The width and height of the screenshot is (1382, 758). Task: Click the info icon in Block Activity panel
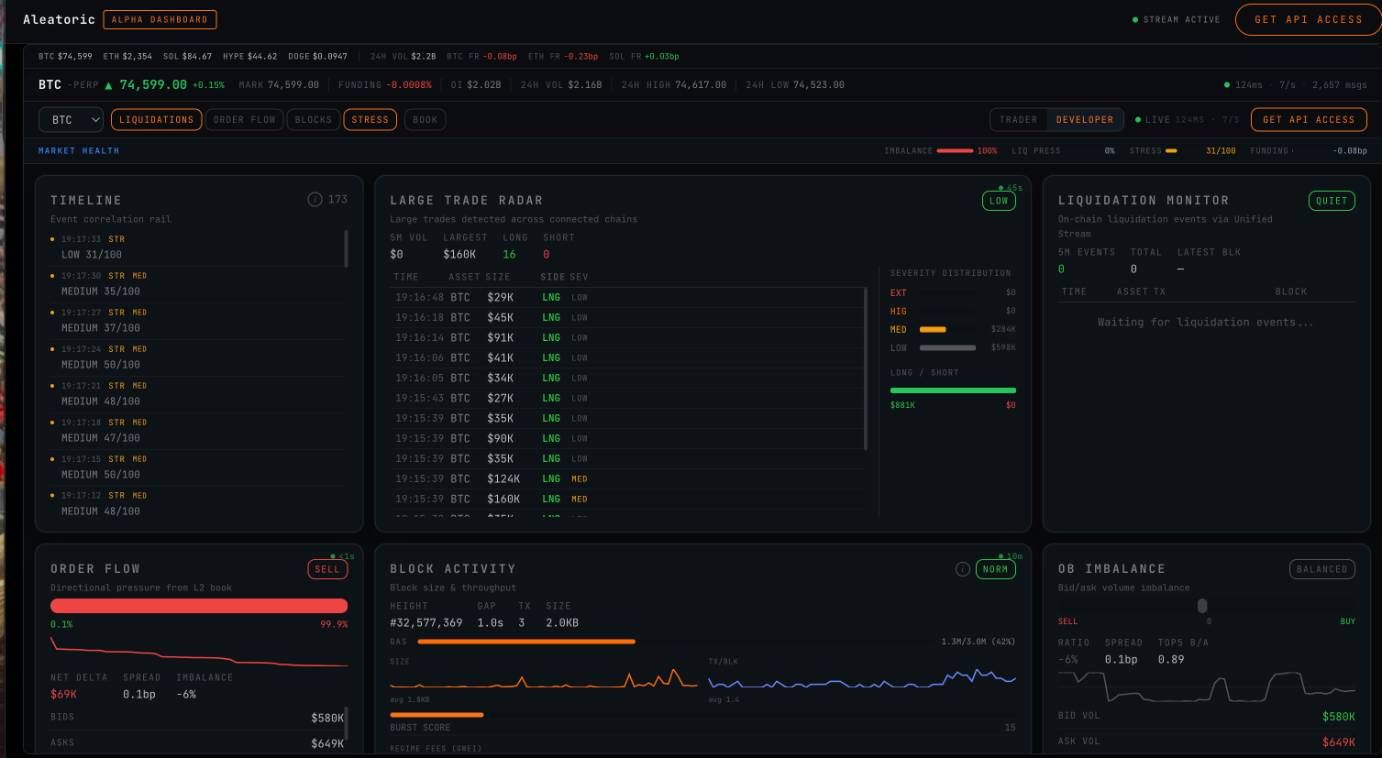click(963, 569)
